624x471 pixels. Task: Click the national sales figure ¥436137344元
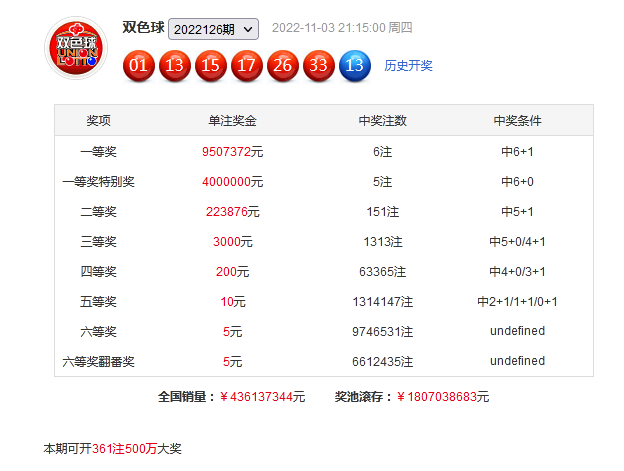point(262,397)
